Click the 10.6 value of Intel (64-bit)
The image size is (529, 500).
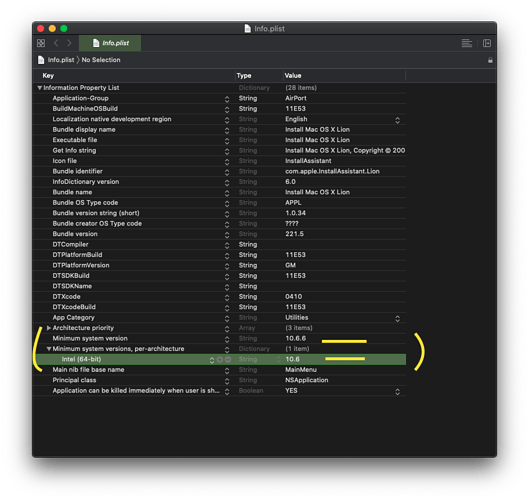[x=292, y=359]
